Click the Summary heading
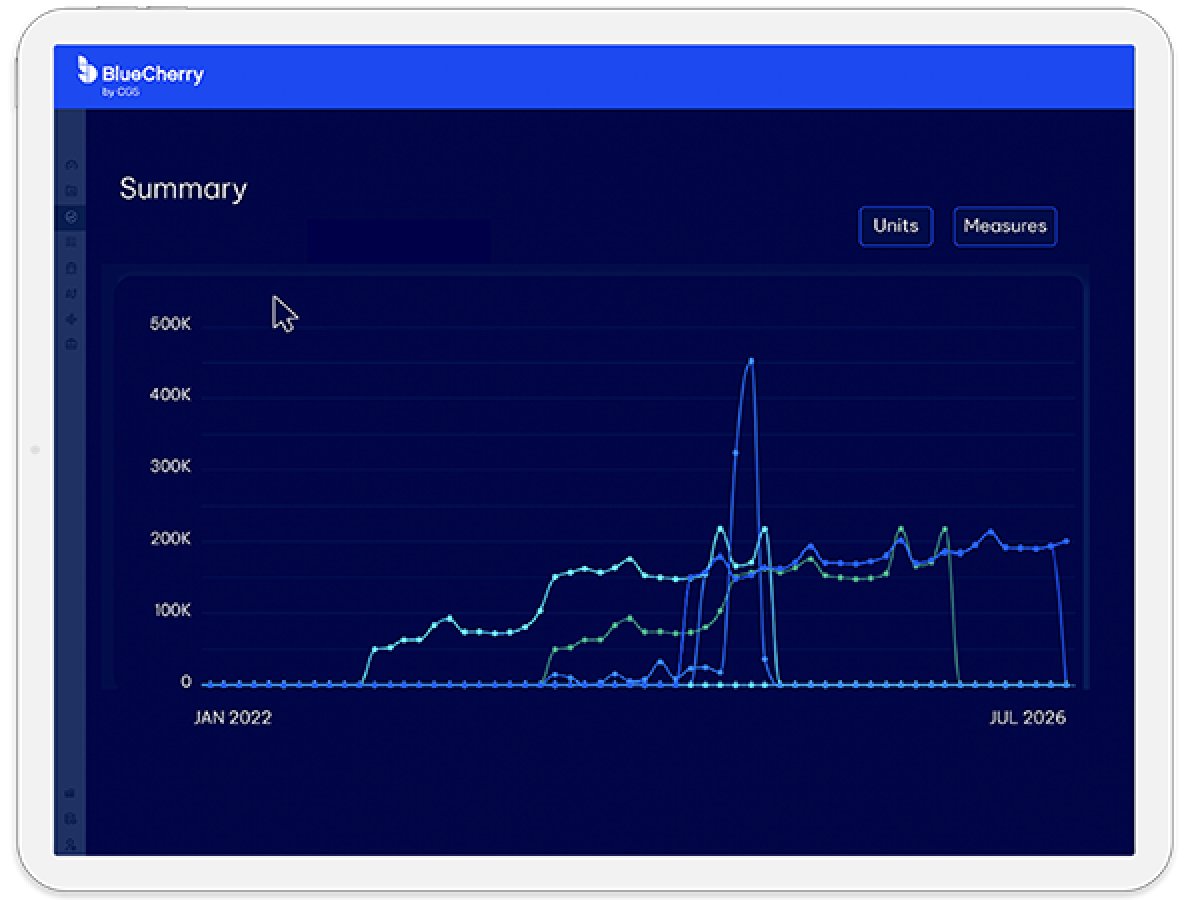Viewport: 1190px width, 900px height. coord(183,189)
